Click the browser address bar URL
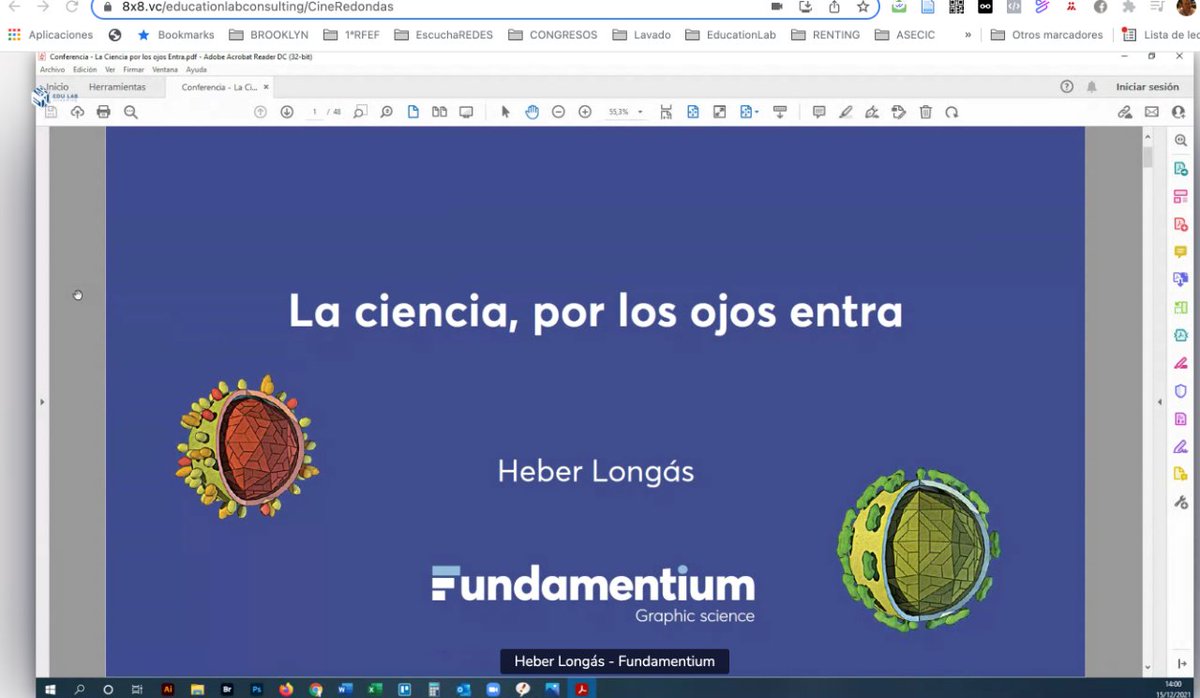The width and height of the screenshot is (1200, 698). [258, 6]
